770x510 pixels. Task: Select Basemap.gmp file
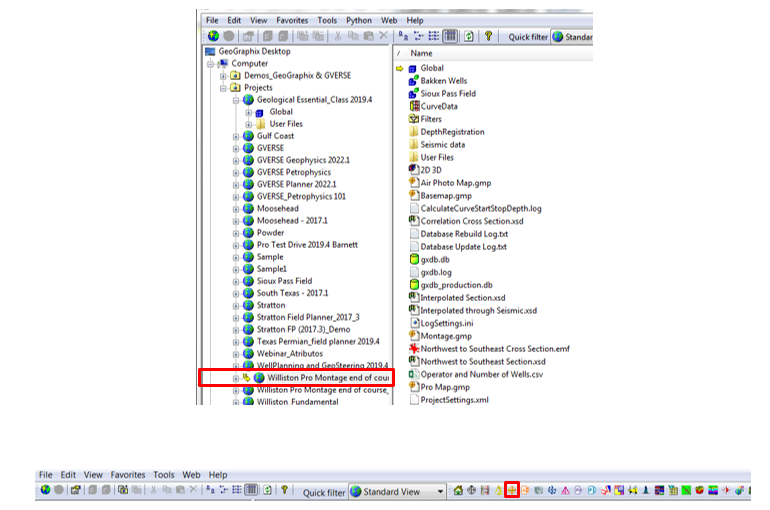pos(446,195)
